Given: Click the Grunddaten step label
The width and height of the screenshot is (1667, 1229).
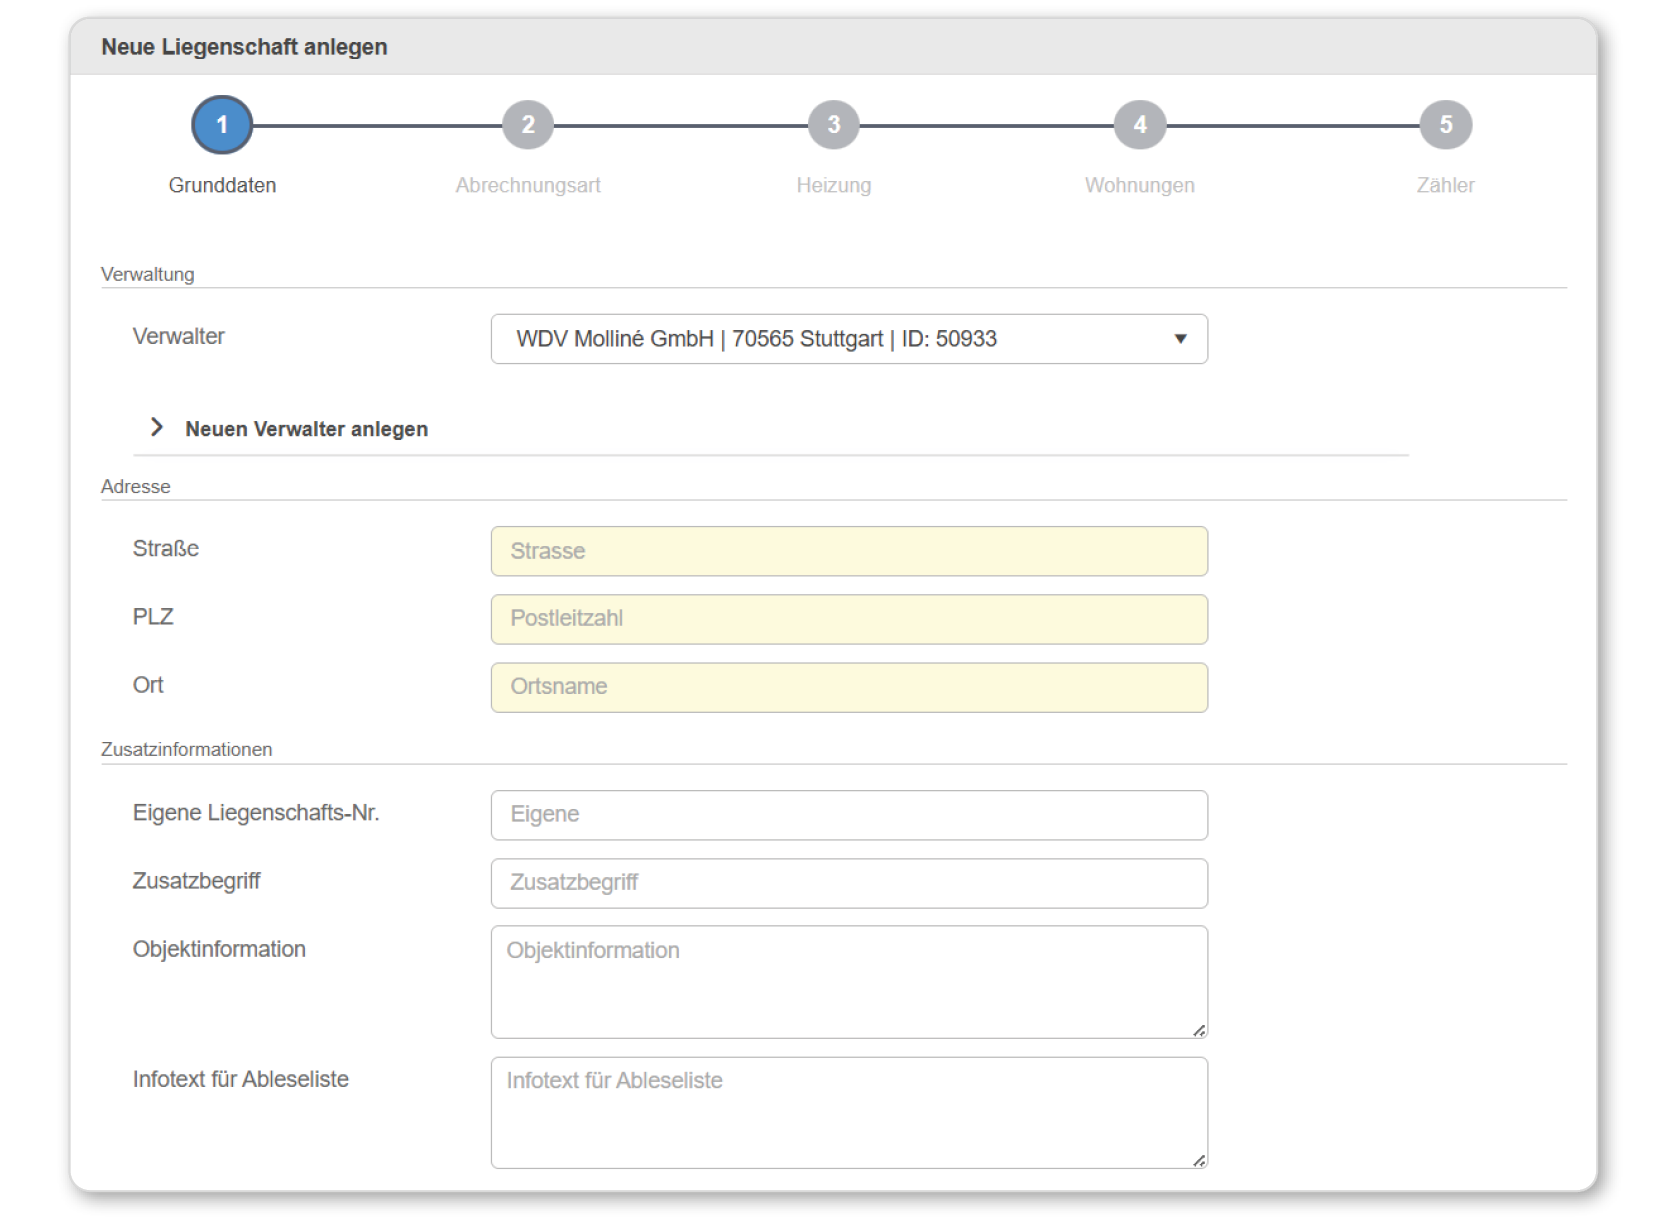Looking at the screenshot, I should (x=222, y=185).
